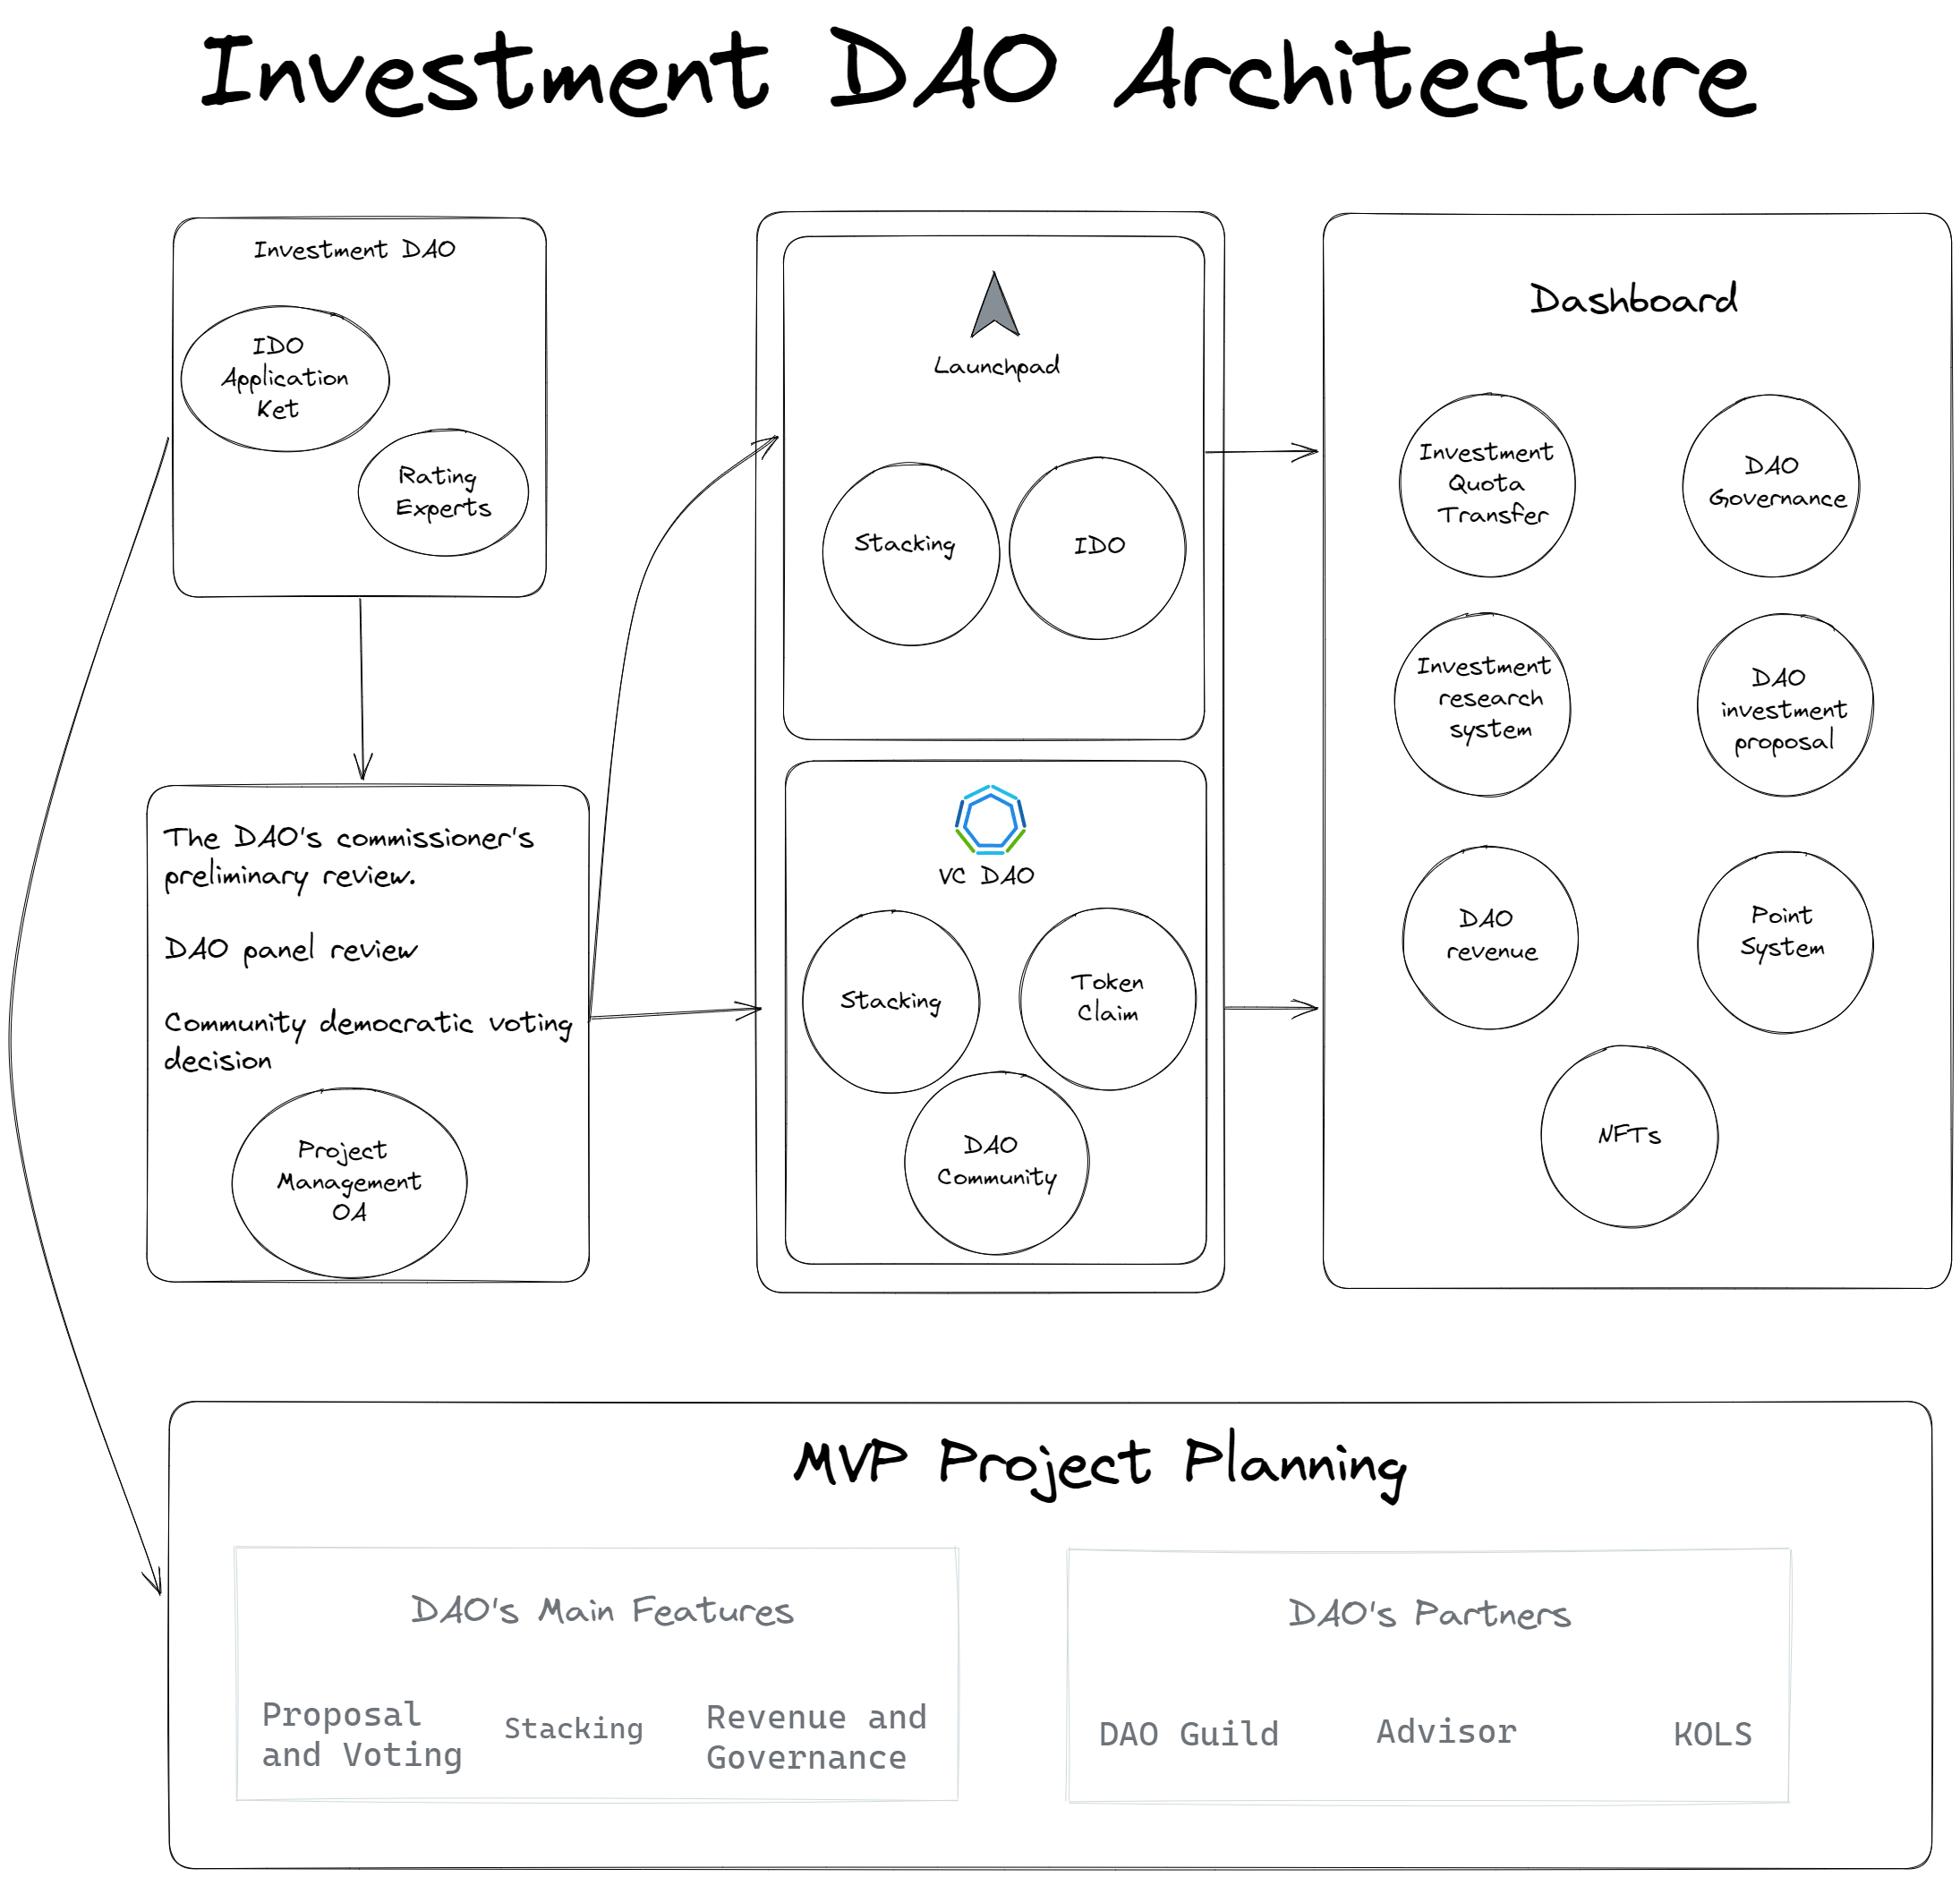Select the Dashboard panel header

point(1635,297)
